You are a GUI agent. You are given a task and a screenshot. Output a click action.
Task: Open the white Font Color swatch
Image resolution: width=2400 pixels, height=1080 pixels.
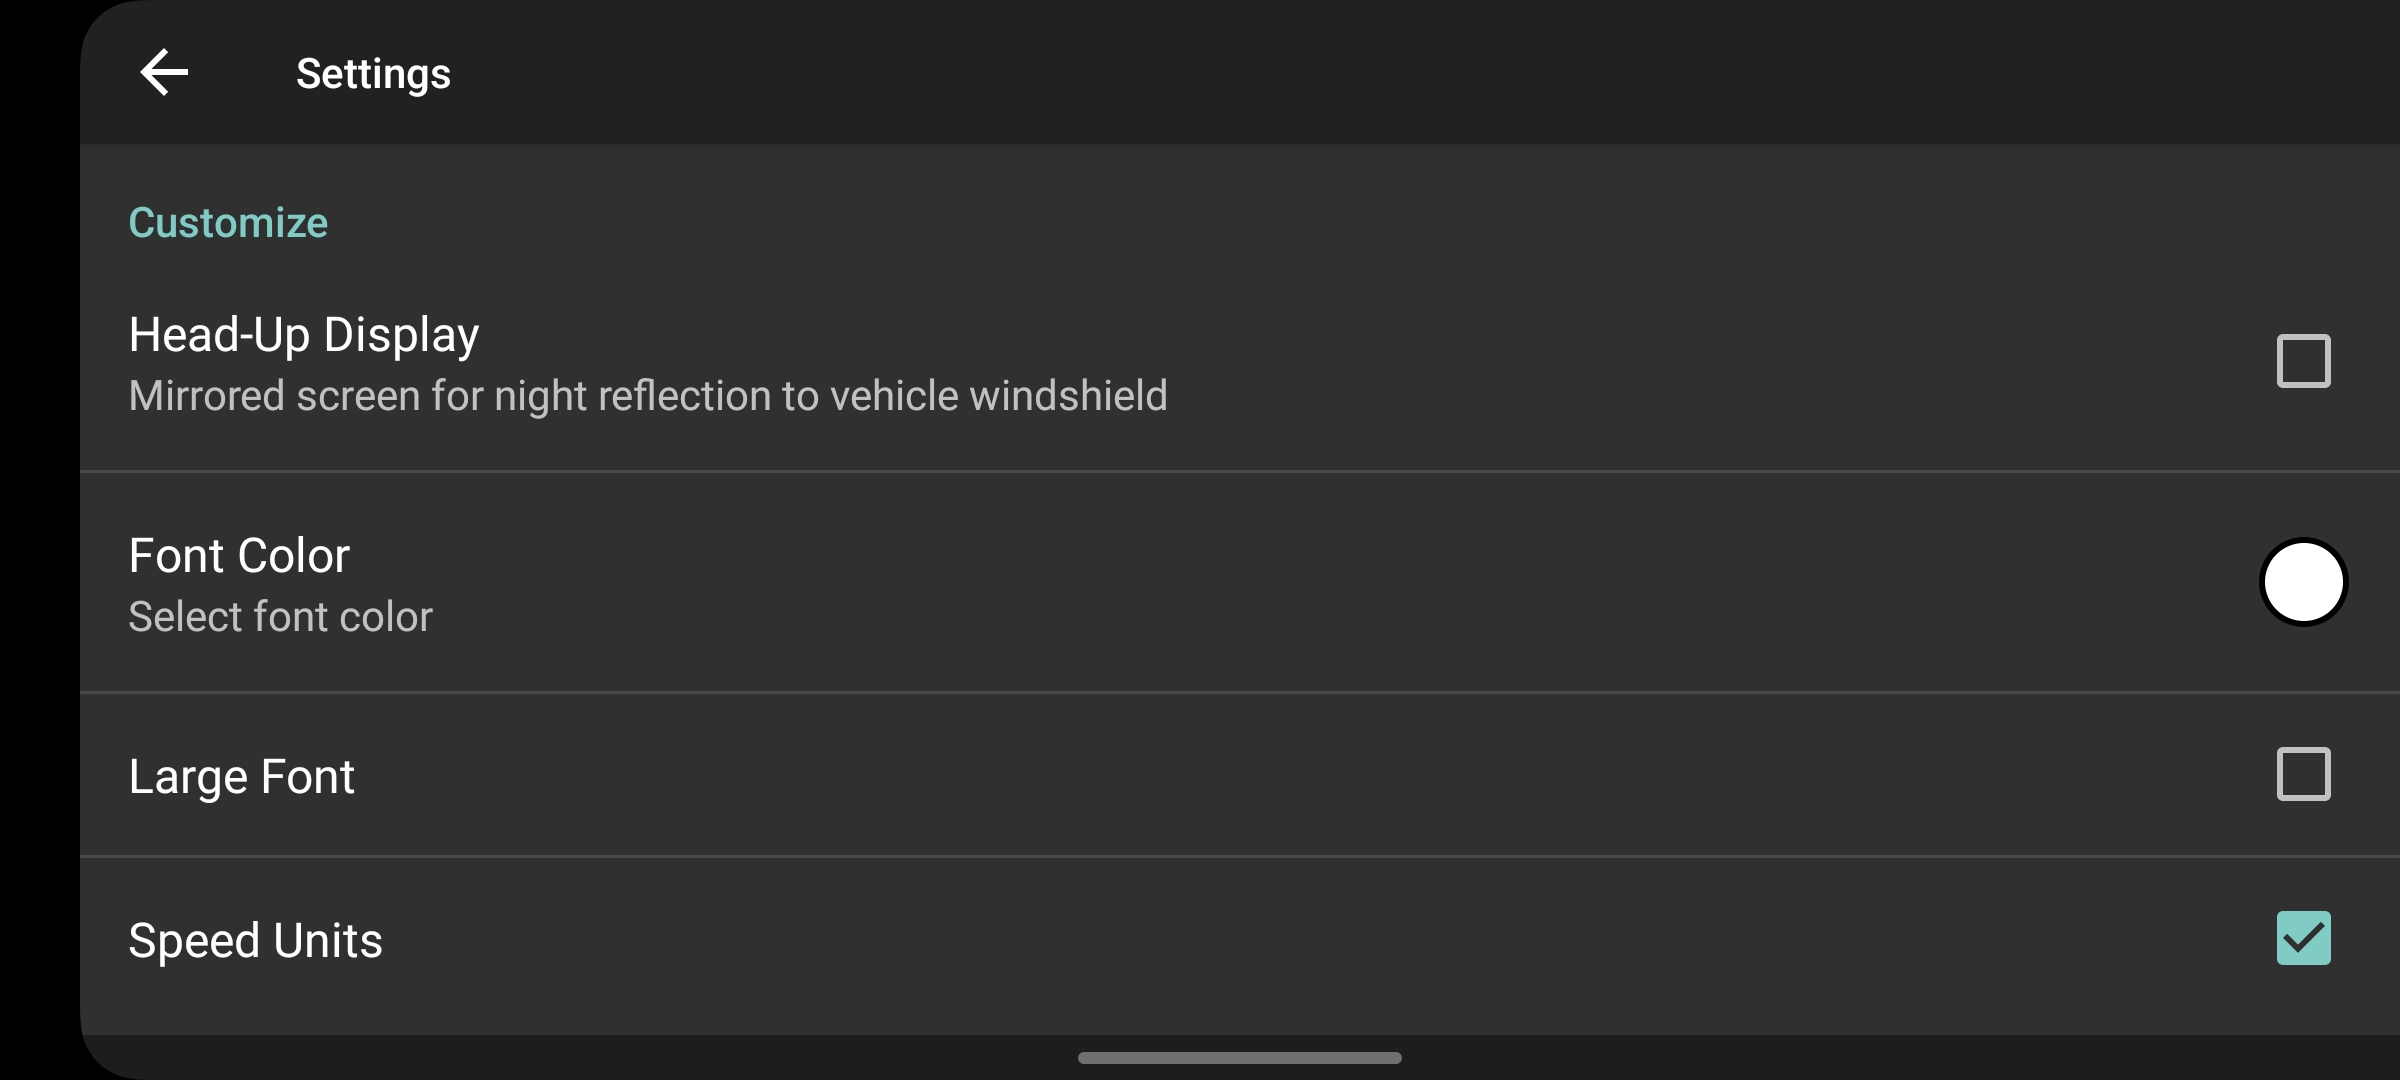point(2303,582)
